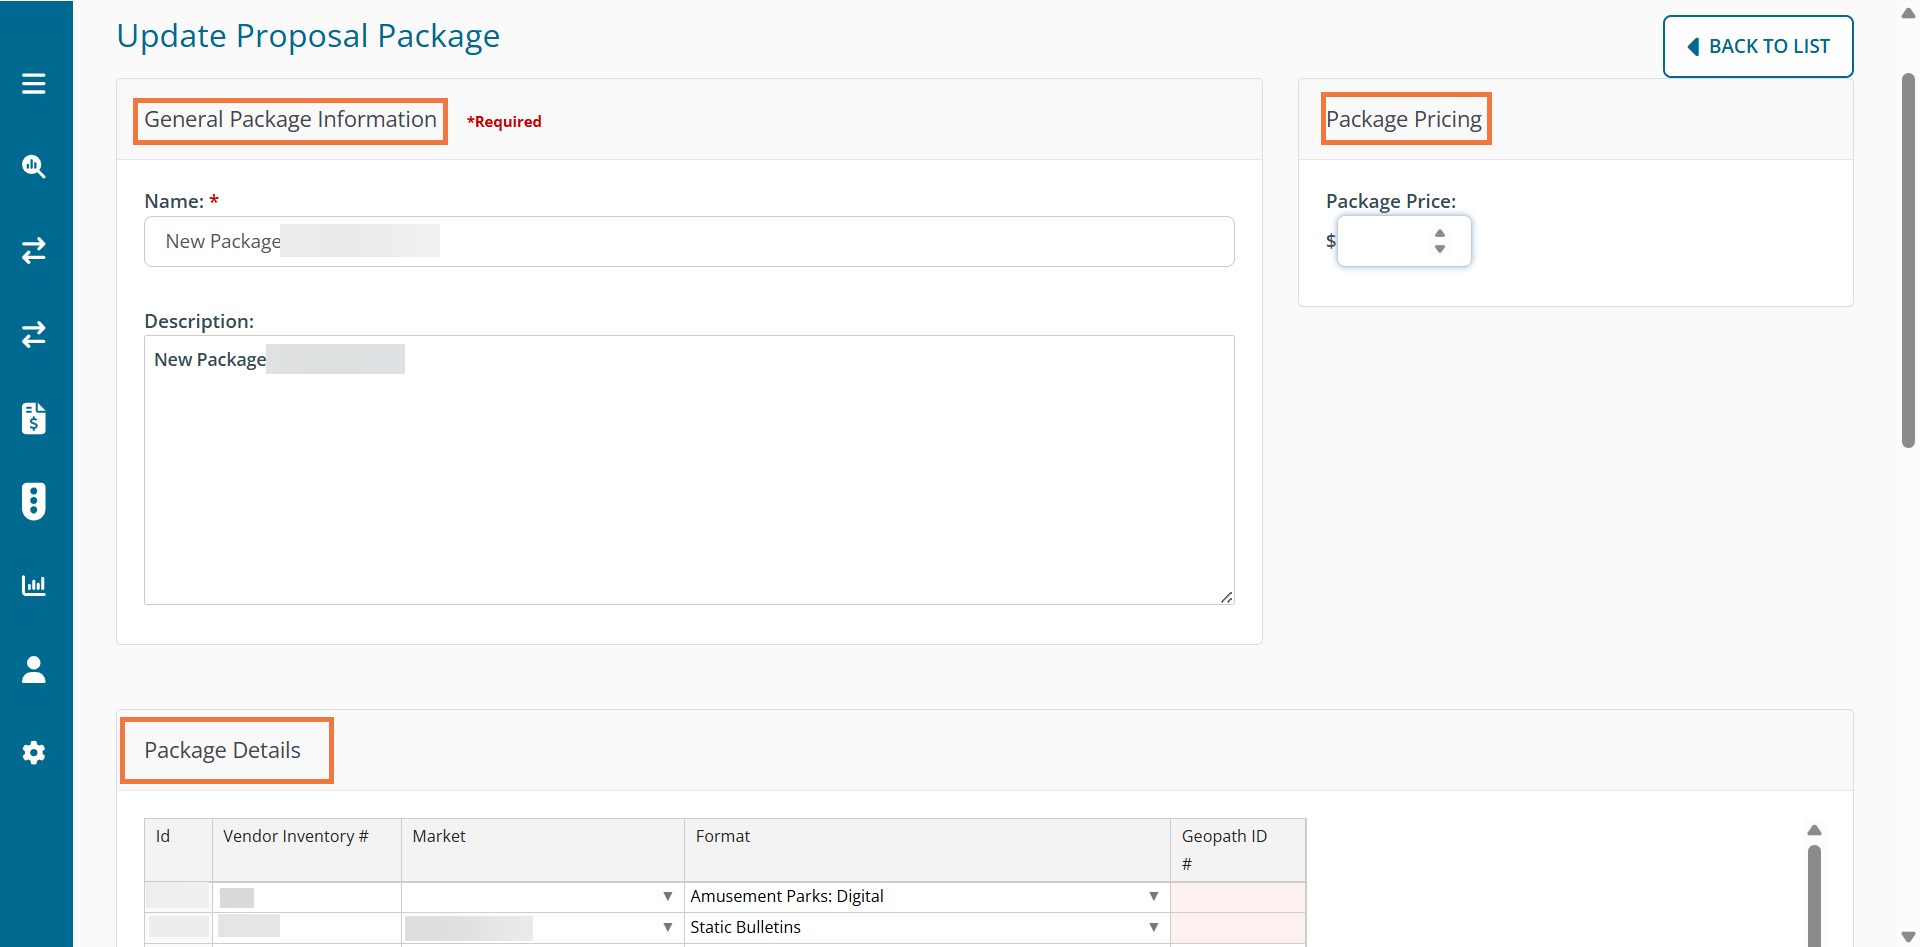Decrease Package Price with the down arrow
Image resolution: width=1920 pixels, height=947 pixels.
1440,249
